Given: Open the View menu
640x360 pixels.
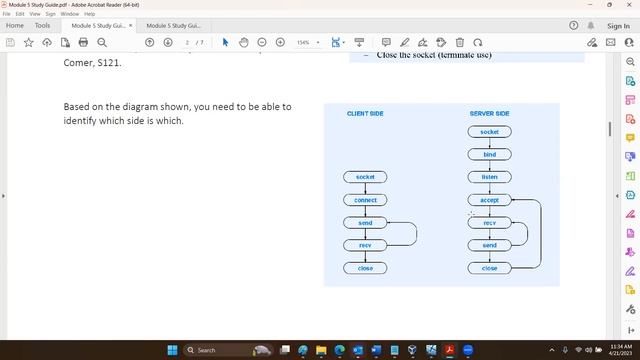Looking at the screenshot, I should pyautogui.click(x=35, y=14).
